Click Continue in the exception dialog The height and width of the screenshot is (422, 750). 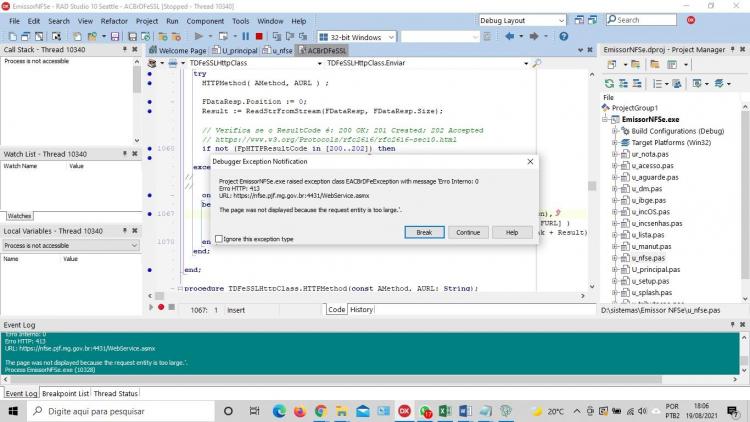click(468, 232)
